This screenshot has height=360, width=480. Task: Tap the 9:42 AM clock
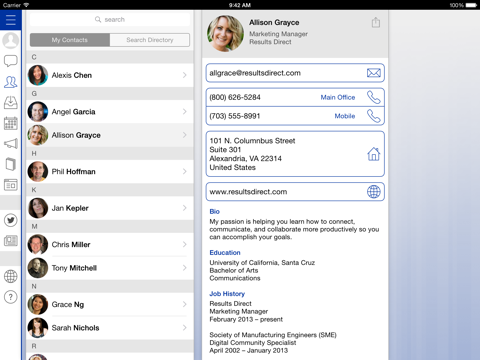coord(240,5)
